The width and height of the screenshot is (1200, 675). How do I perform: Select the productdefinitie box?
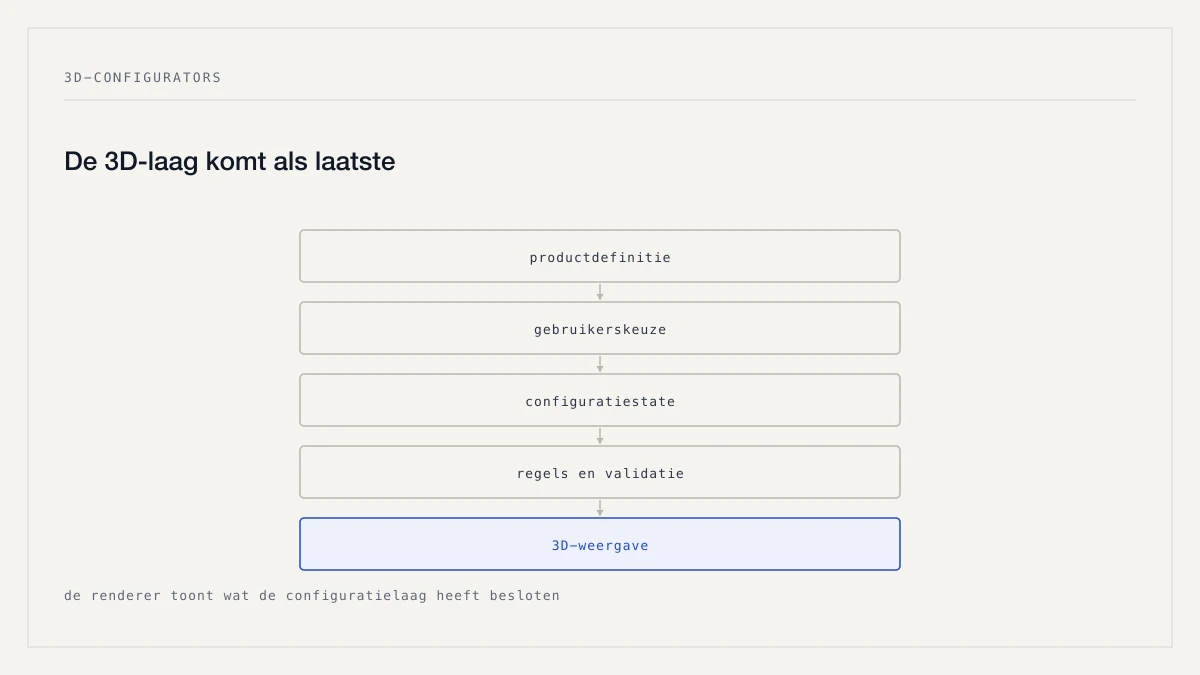pyautogui.click(x=600, y=256)
